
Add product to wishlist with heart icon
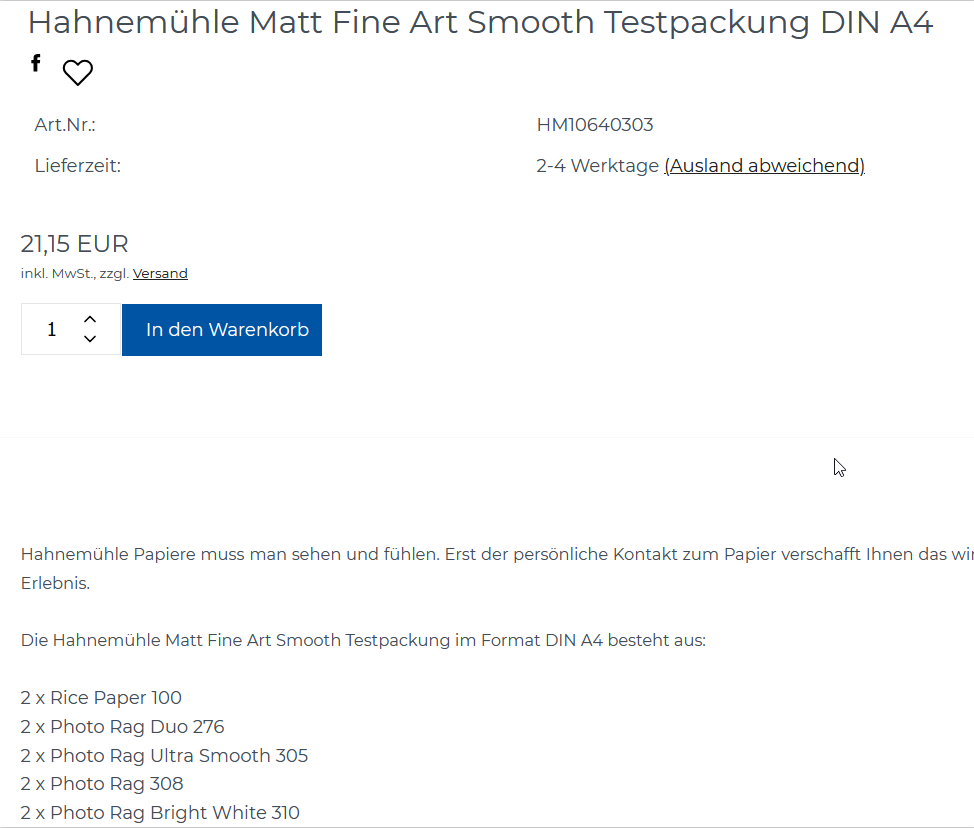point(78,72)
